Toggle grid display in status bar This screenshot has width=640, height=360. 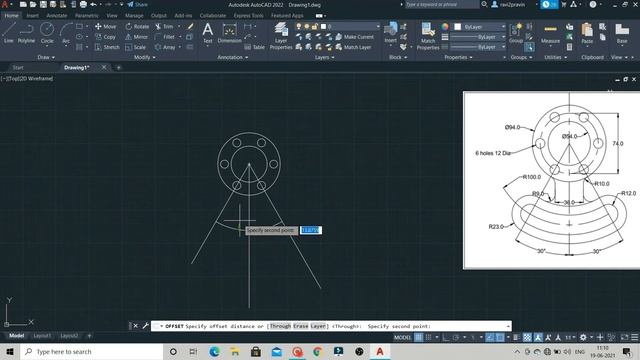click(x=418, y=337)
